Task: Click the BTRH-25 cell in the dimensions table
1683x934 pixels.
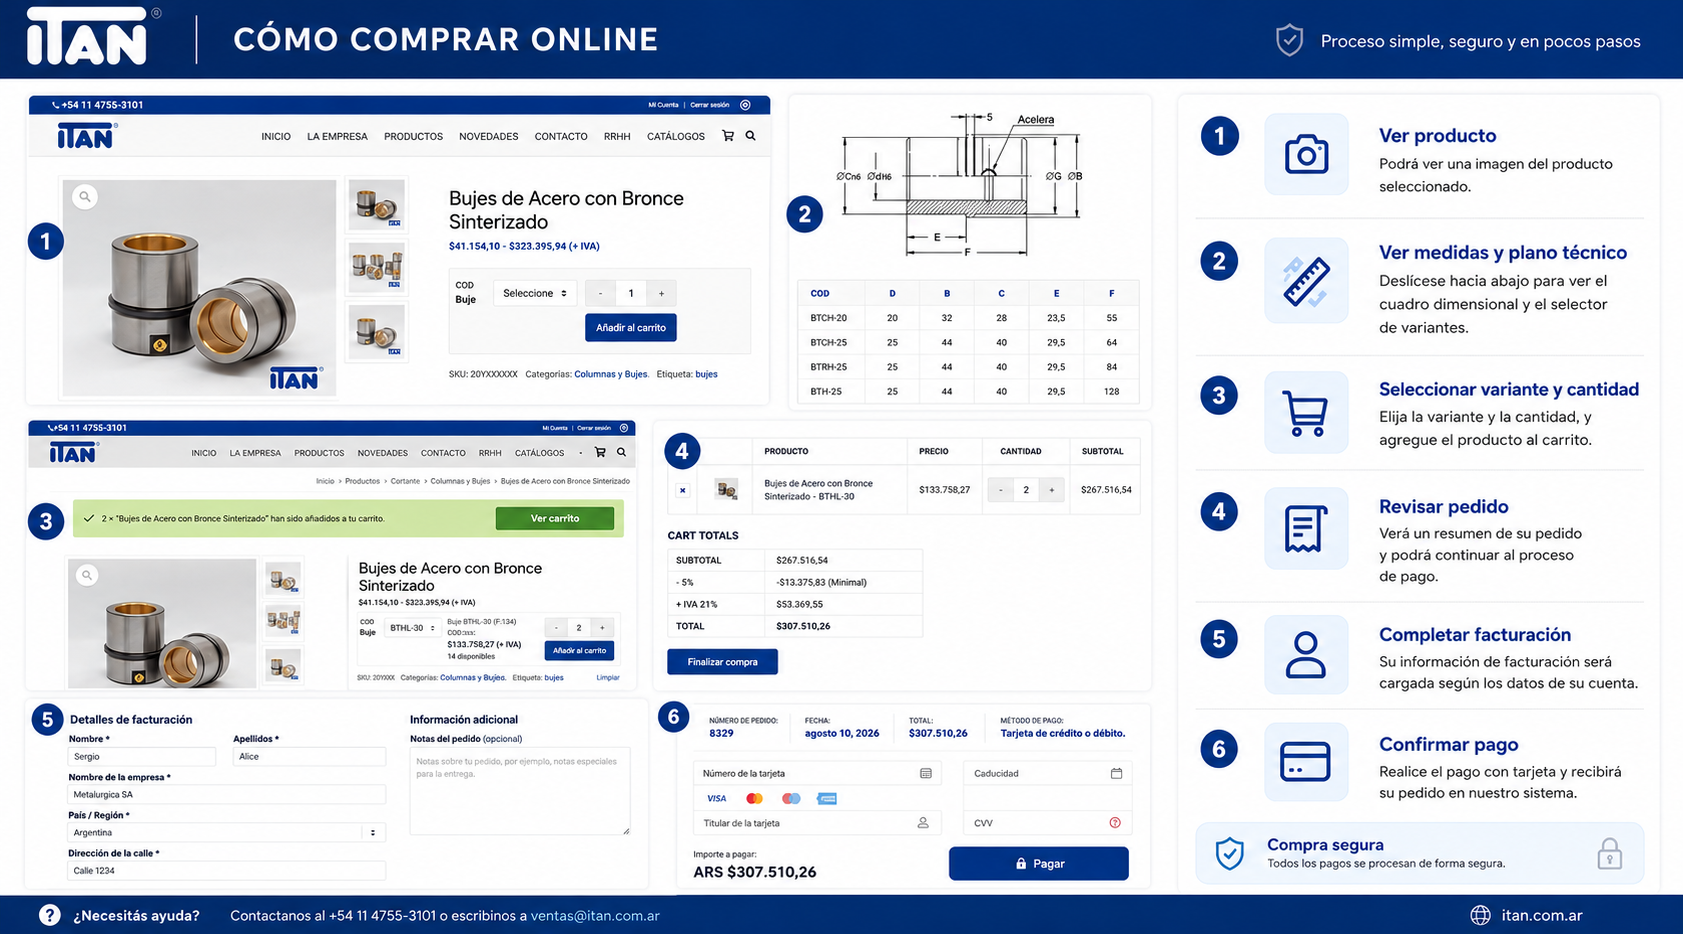Action: (829, 367)
